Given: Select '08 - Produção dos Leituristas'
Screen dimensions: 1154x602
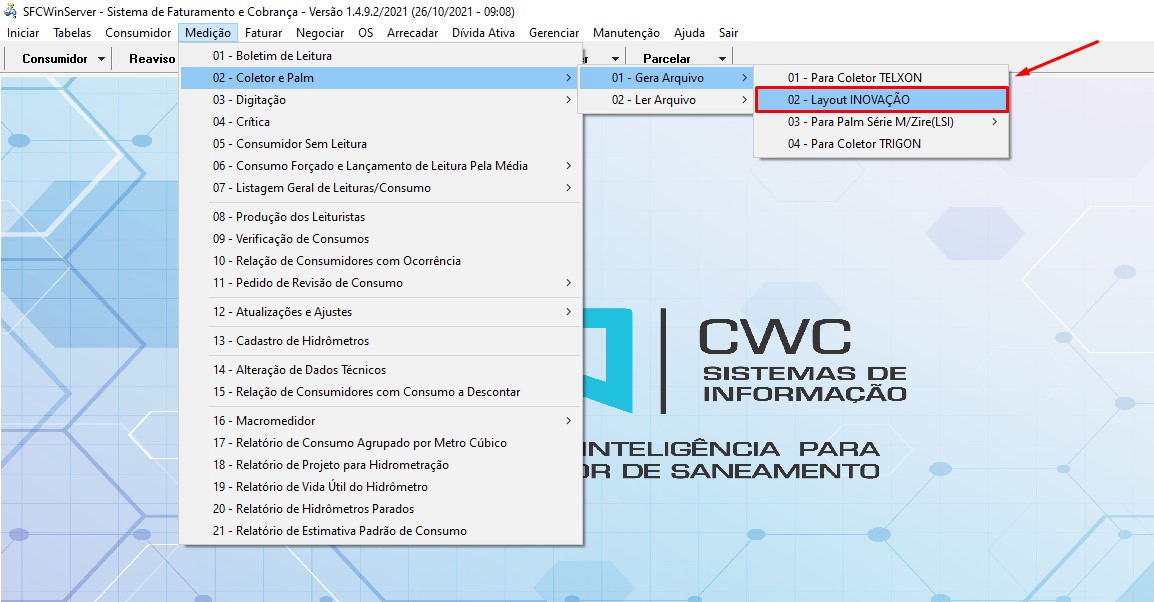Looking at the screenshot, I should click(300, 217).
